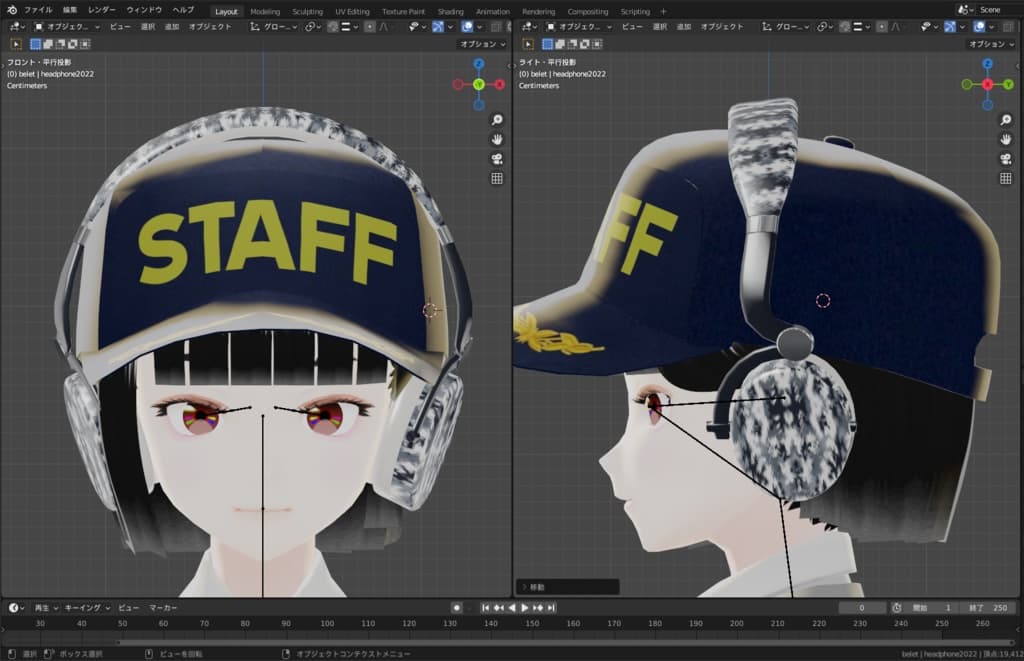The width and height of the screenshot is (1024, 661).
Task: Click the マーカー menu in timeline
Action: pyautogui.click(x=163, y=608)
